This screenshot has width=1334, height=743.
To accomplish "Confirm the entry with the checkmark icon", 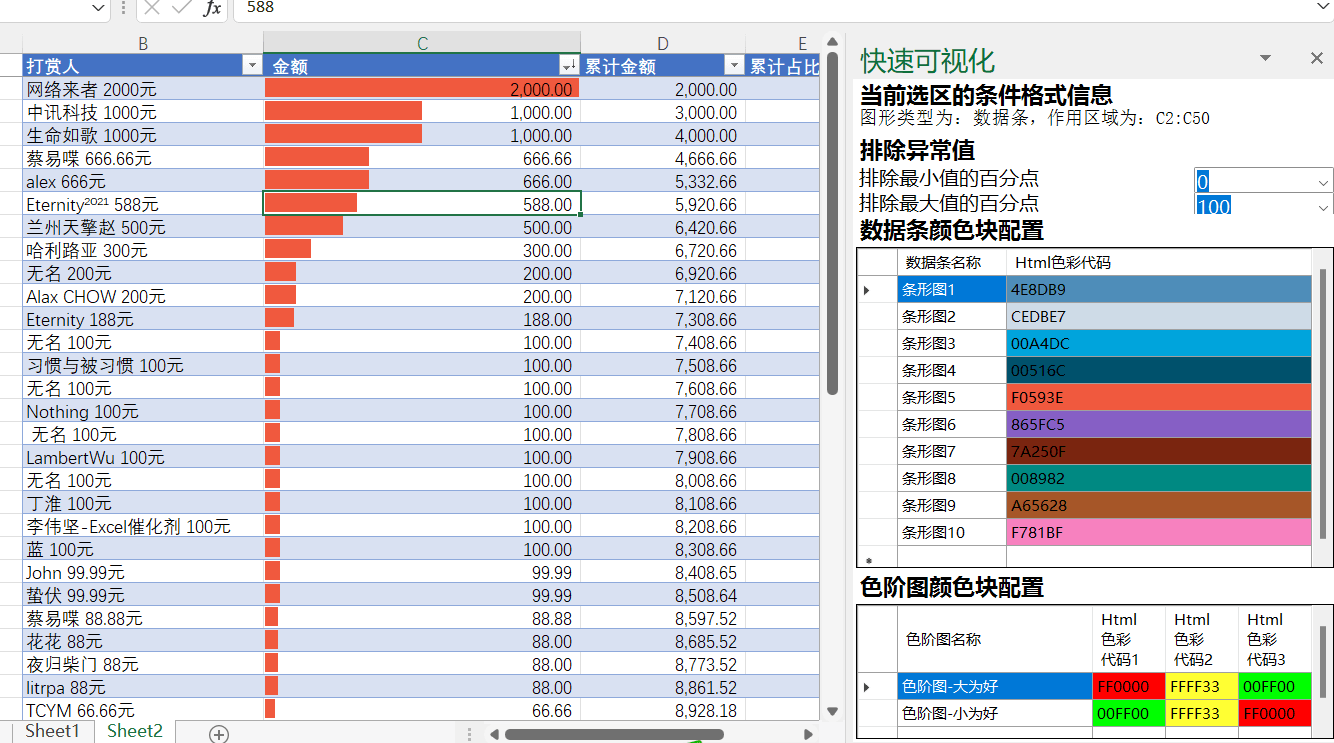I will (x=181, y=8).
